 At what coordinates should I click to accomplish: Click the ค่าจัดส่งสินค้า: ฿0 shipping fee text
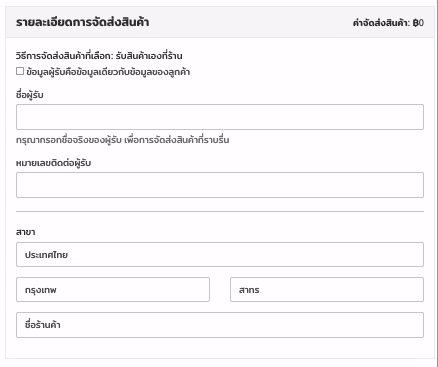click(388, 23)
